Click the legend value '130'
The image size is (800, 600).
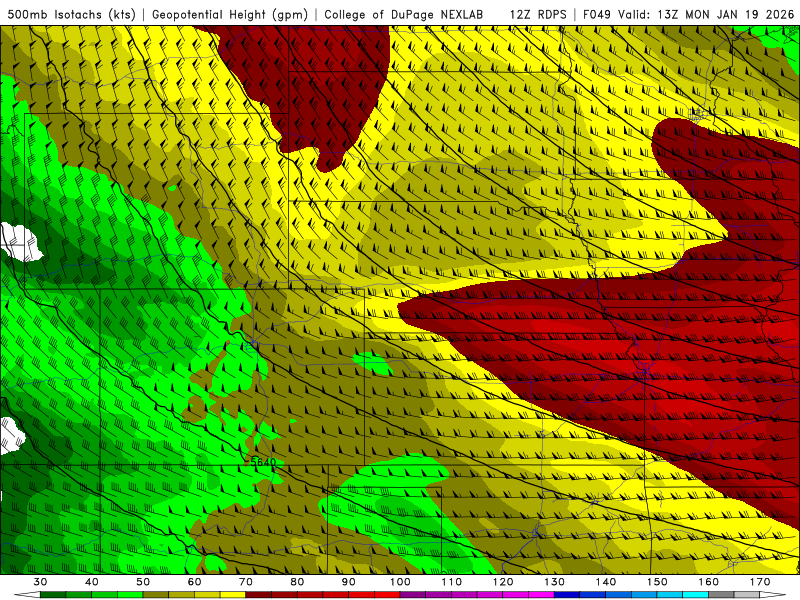555,582
